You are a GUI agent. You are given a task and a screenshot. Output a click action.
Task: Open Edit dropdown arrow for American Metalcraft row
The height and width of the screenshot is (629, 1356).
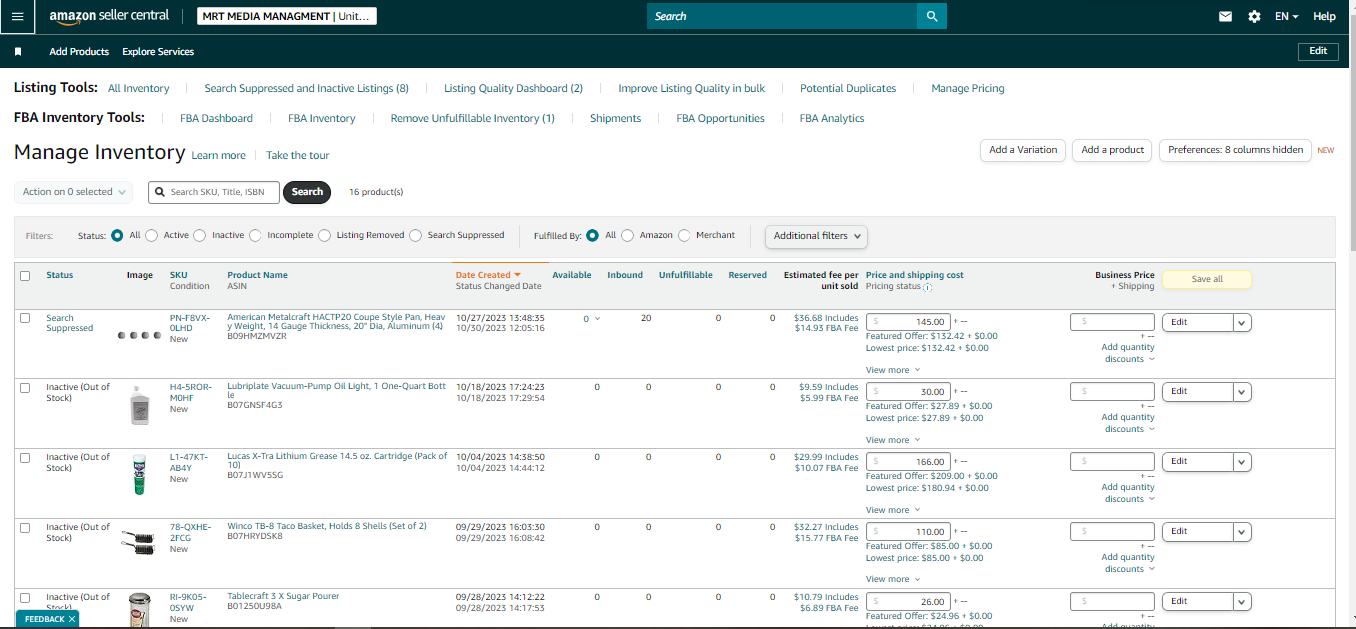tap(1242, 322)
